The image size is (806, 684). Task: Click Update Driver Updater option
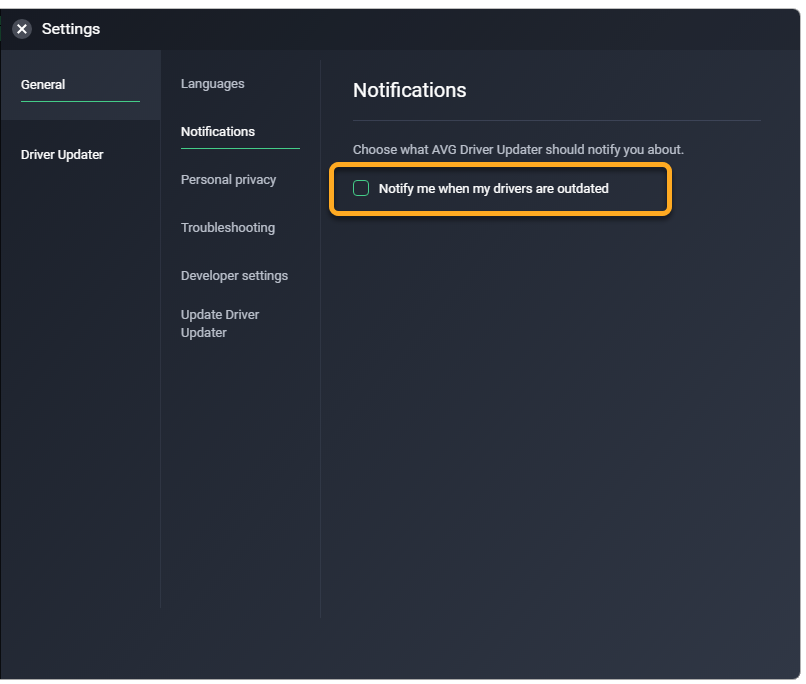click(x=220, y=323)
